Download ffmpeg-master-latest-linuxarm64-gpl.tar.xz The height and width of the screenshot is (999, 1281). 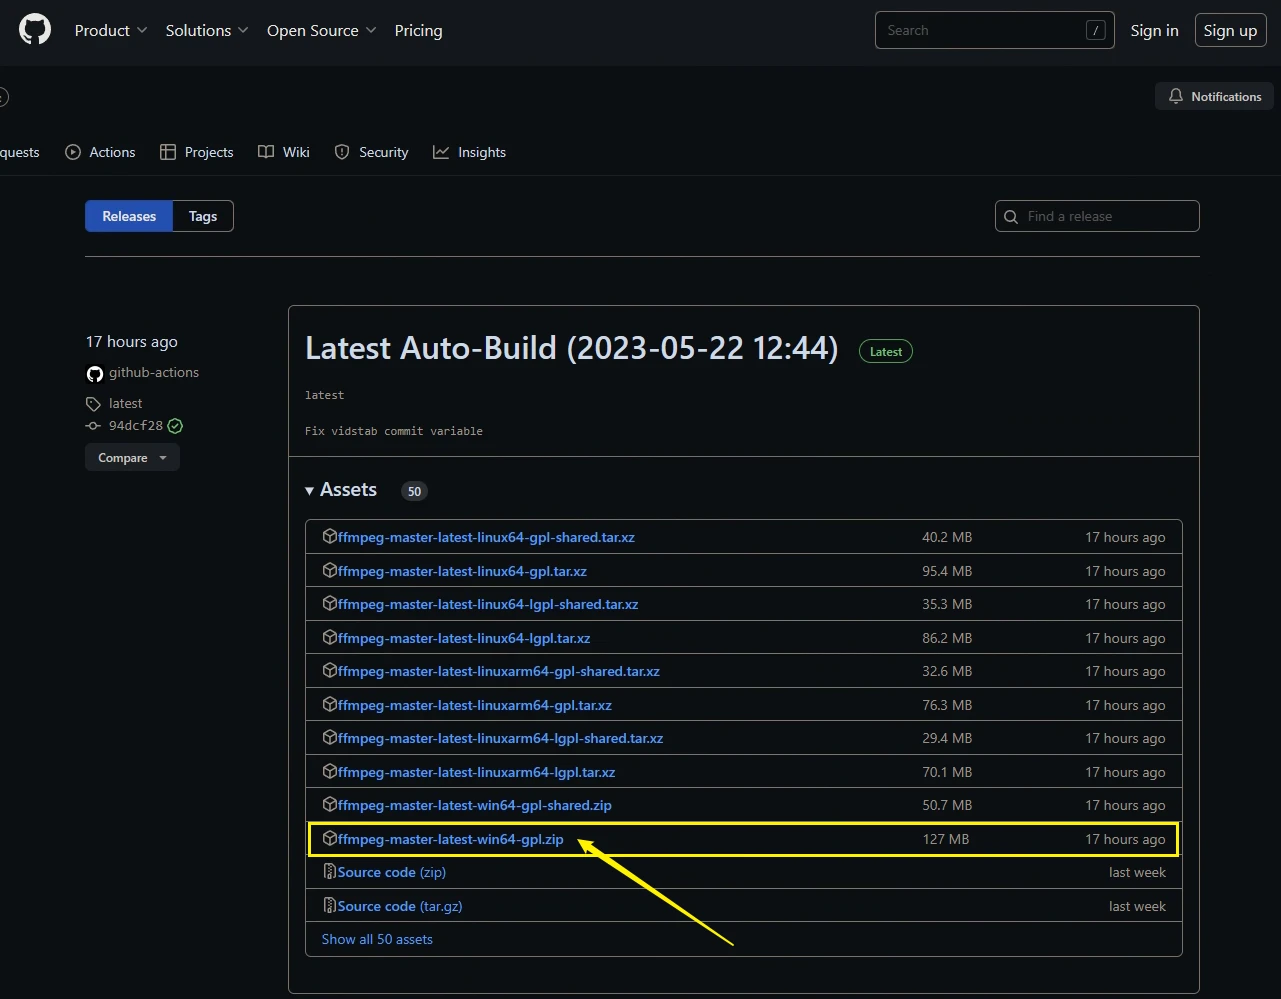coord(475,705)
